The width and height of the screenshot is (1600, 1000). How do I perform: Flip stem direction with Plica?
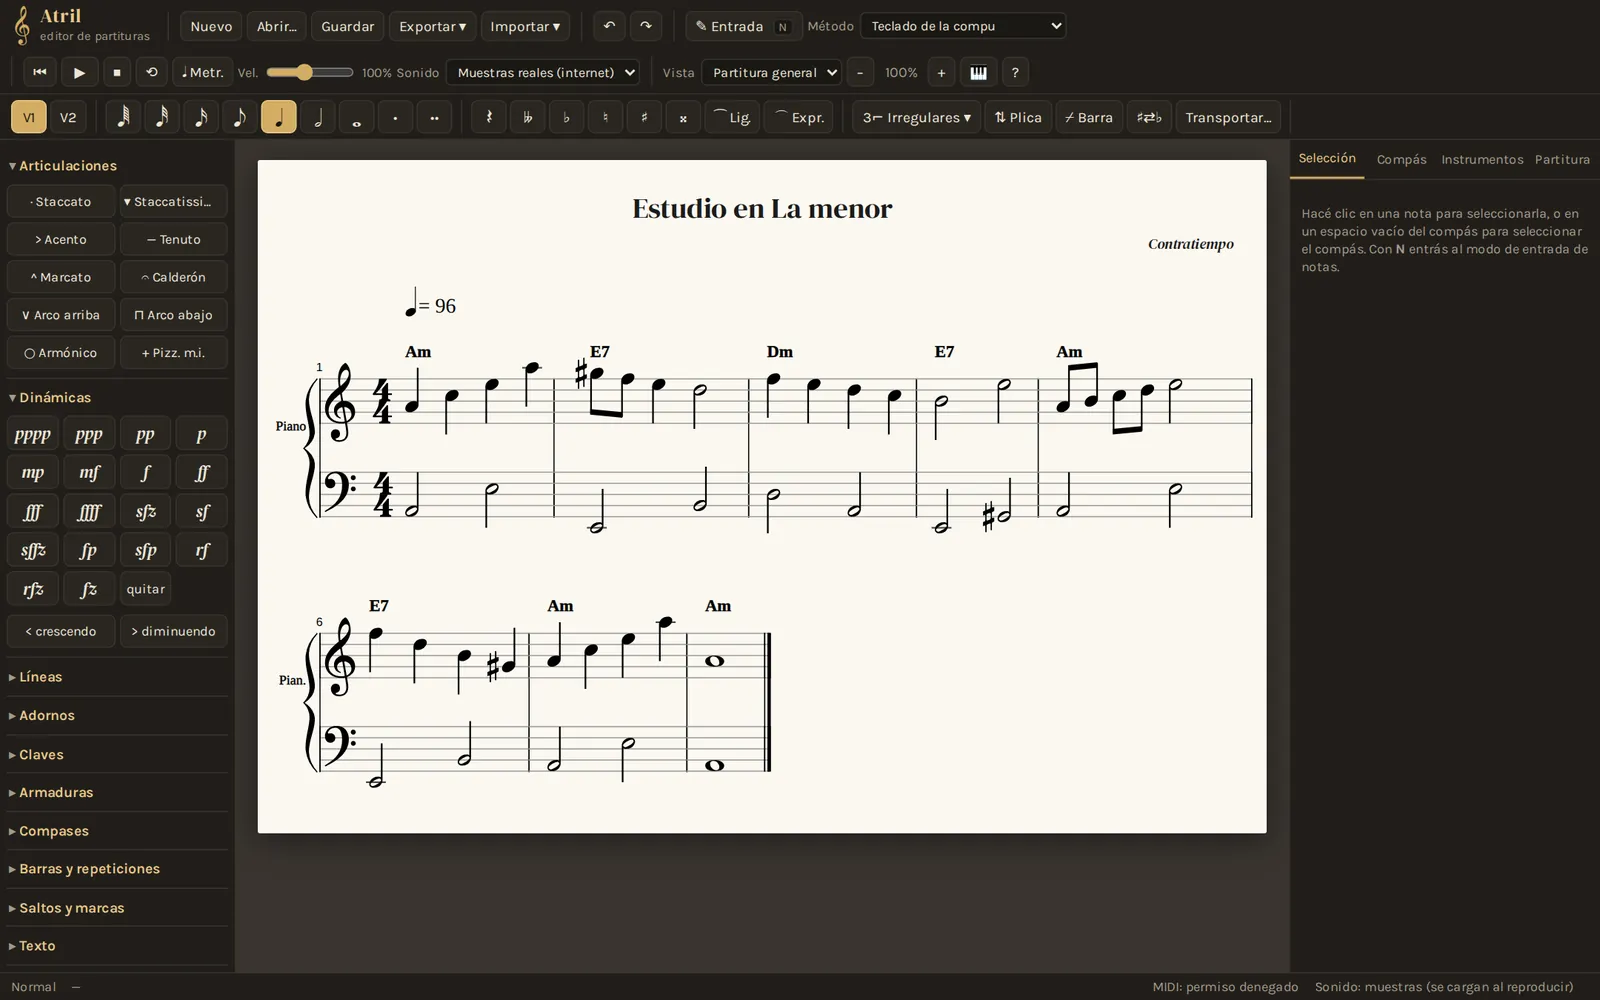tap(1018, 117)
